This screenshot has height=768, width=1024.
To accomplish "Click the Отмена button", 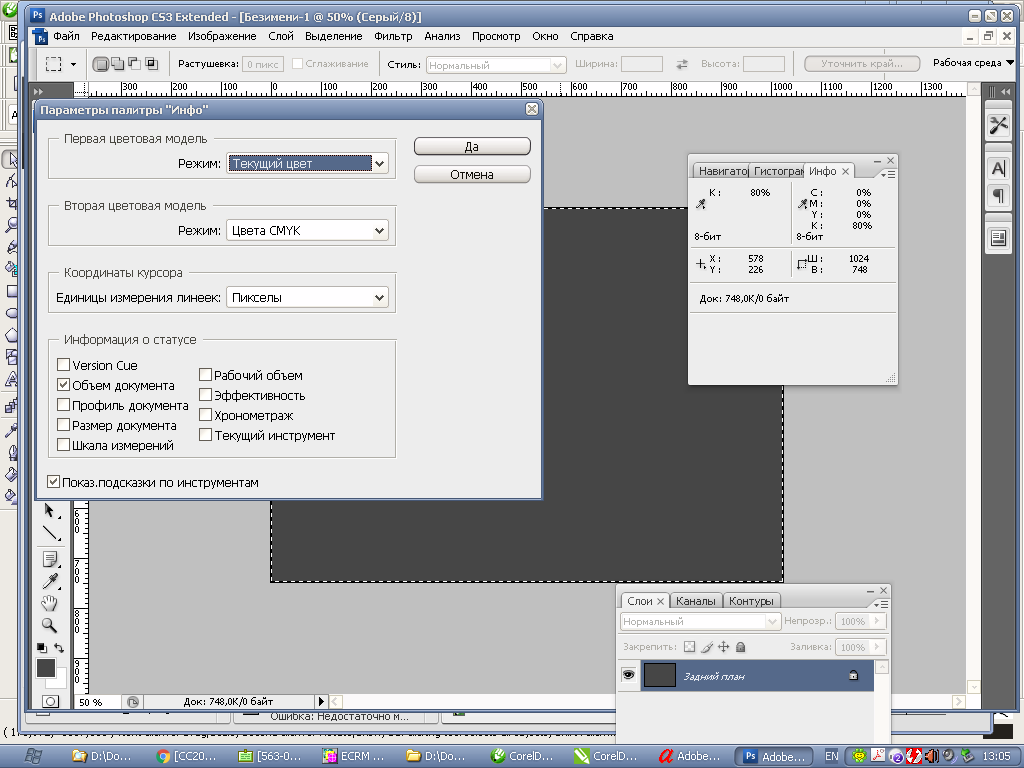I will click(472, 174).
